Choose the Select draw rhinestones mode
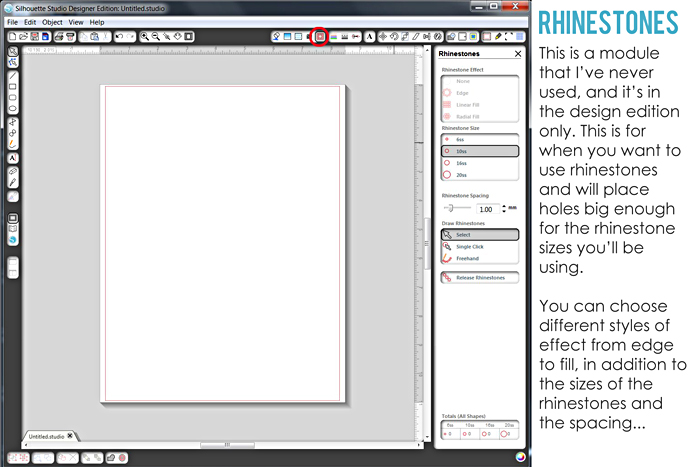700x467 pixels. coord(479,234)
